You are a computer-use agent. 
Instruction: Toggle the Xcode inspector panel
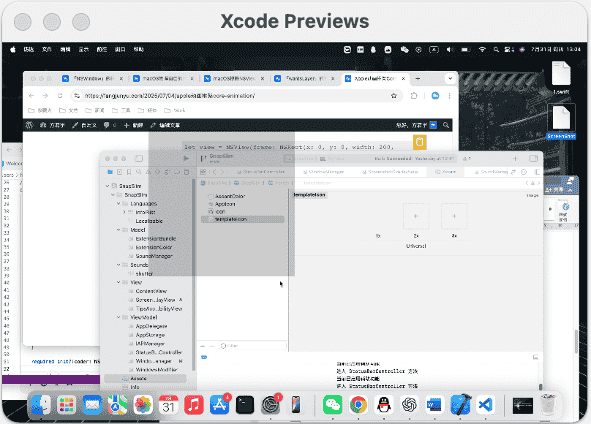(x=533, y=159)
